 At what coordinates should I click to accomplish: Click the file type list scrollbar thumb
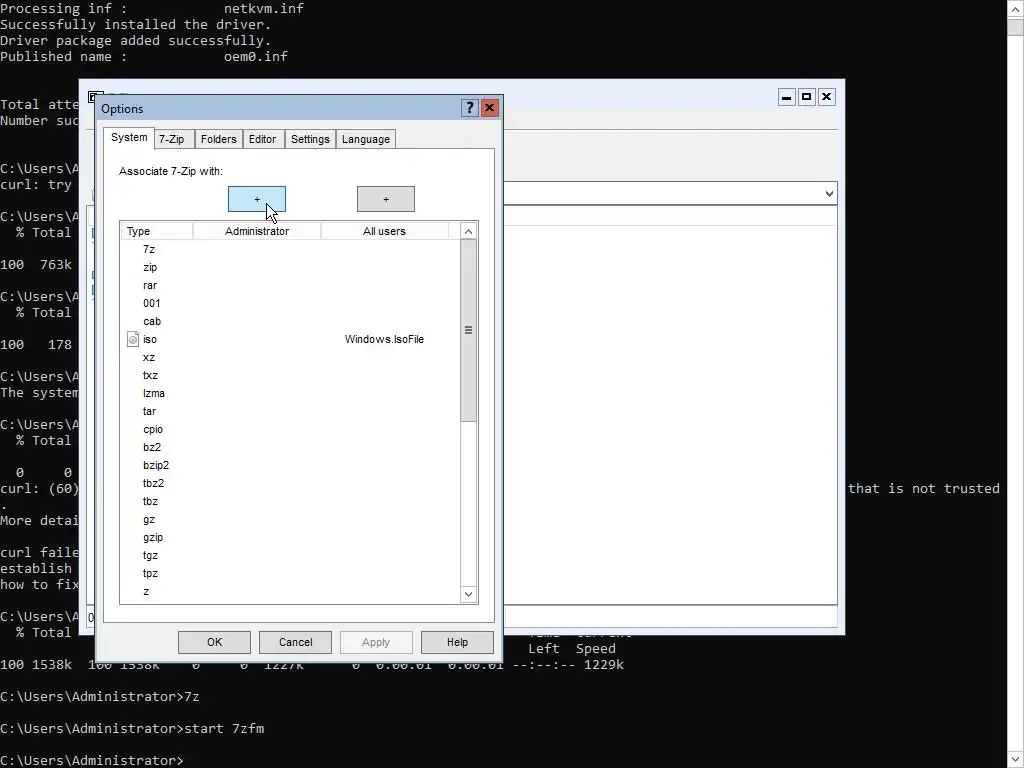pos(468,330)
